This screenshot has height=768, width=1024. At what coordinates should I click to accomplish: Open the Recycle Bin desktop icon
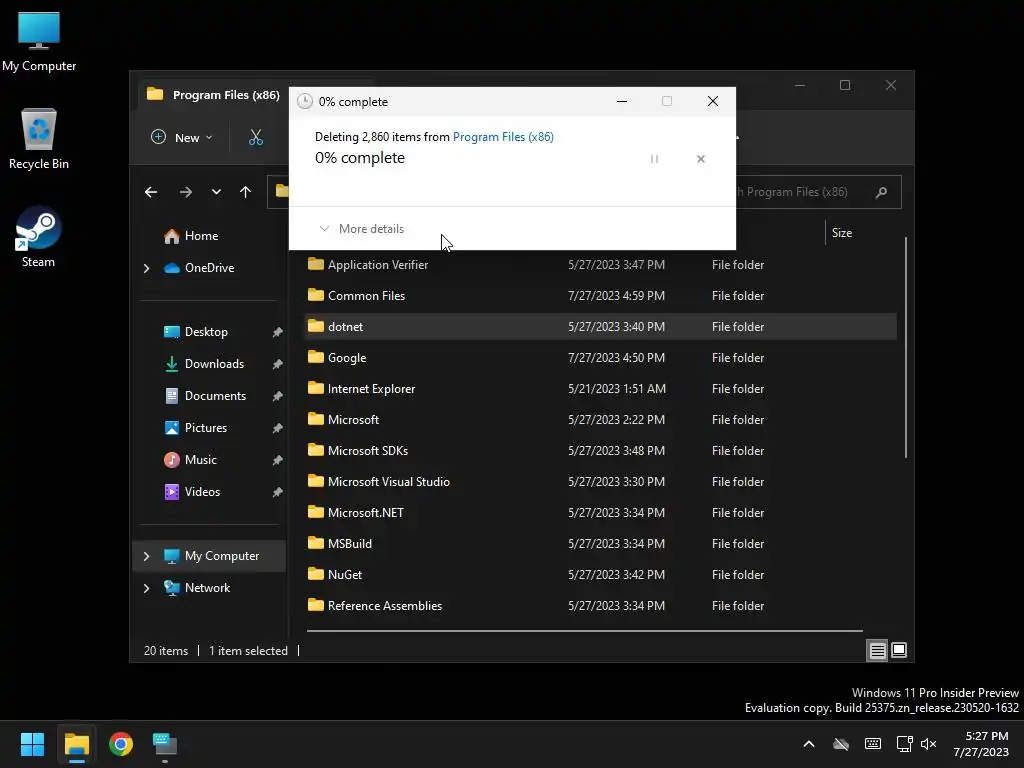click(39, 139)
